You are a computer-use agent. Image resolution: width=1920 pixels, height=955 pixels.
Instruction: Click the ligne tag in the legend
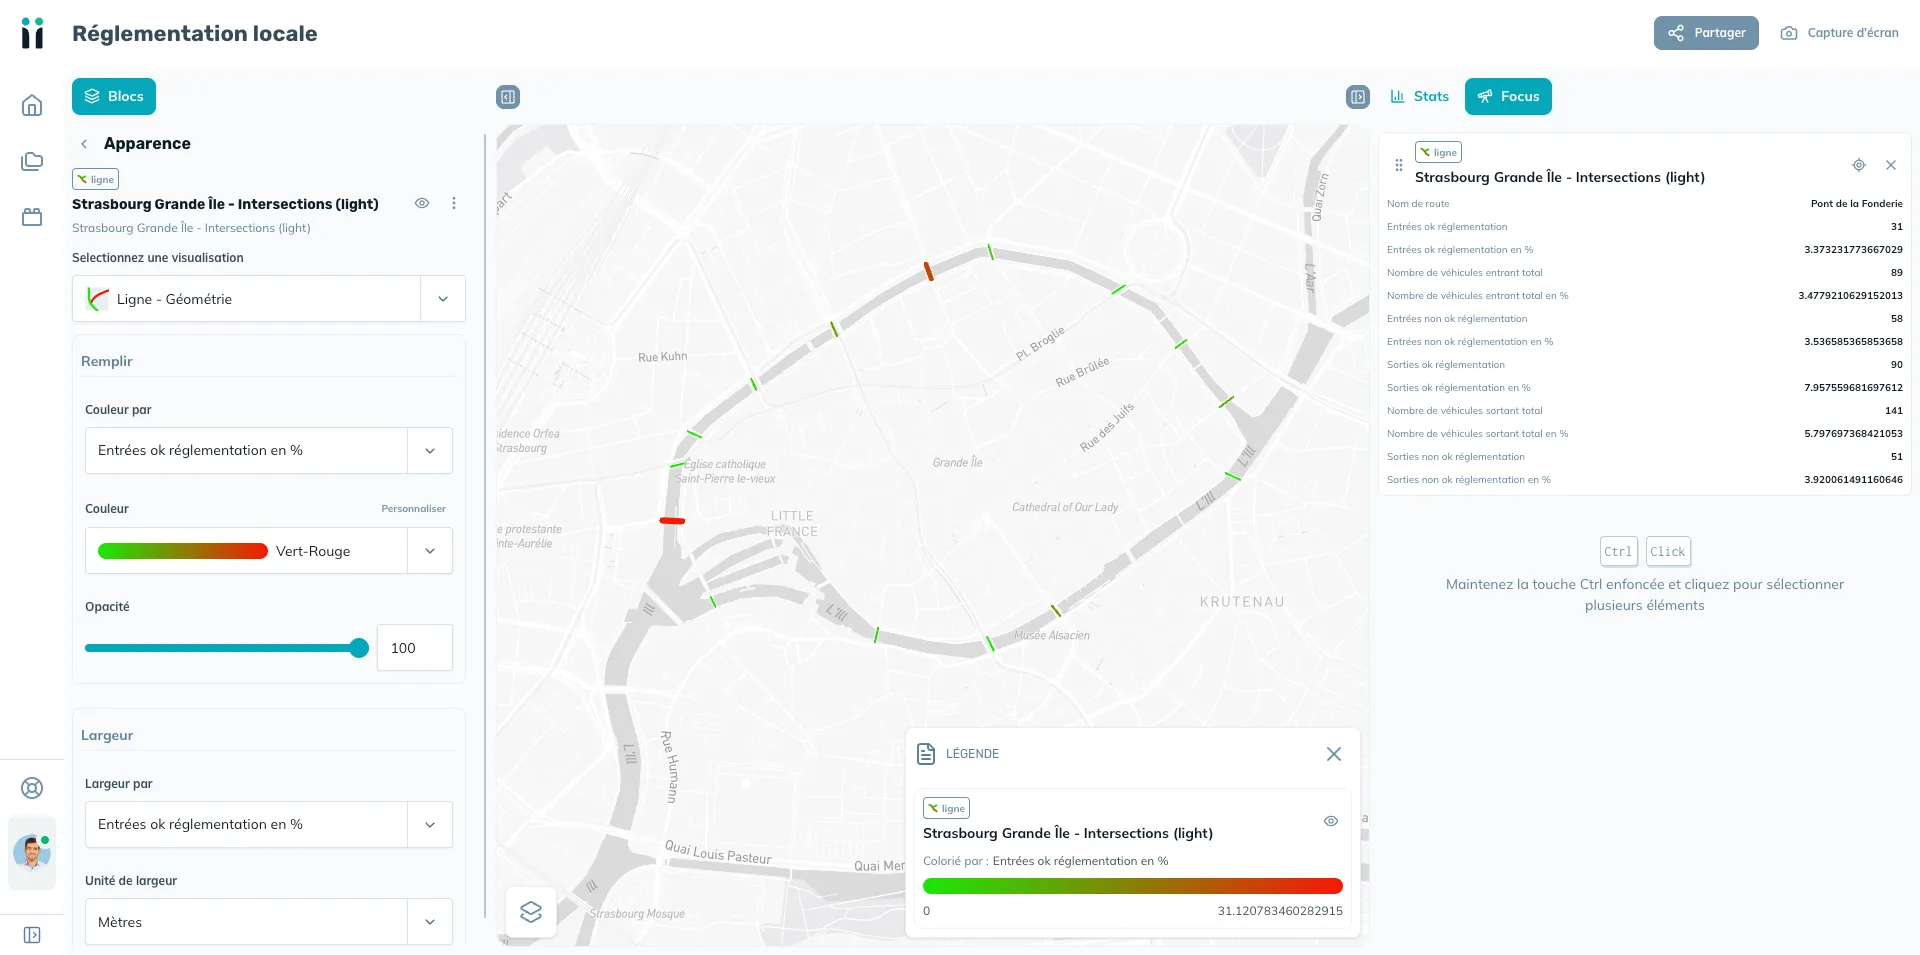[946, 808]
